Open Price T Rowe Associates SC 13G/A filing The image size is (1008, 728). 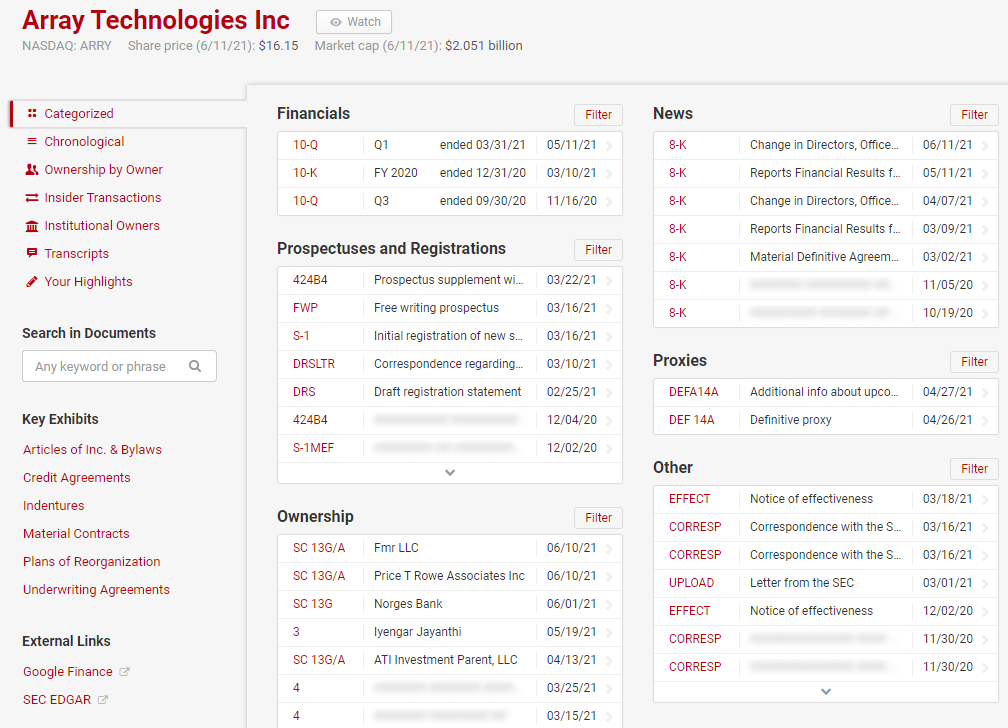pyautogui.click(x=450, y=576)
